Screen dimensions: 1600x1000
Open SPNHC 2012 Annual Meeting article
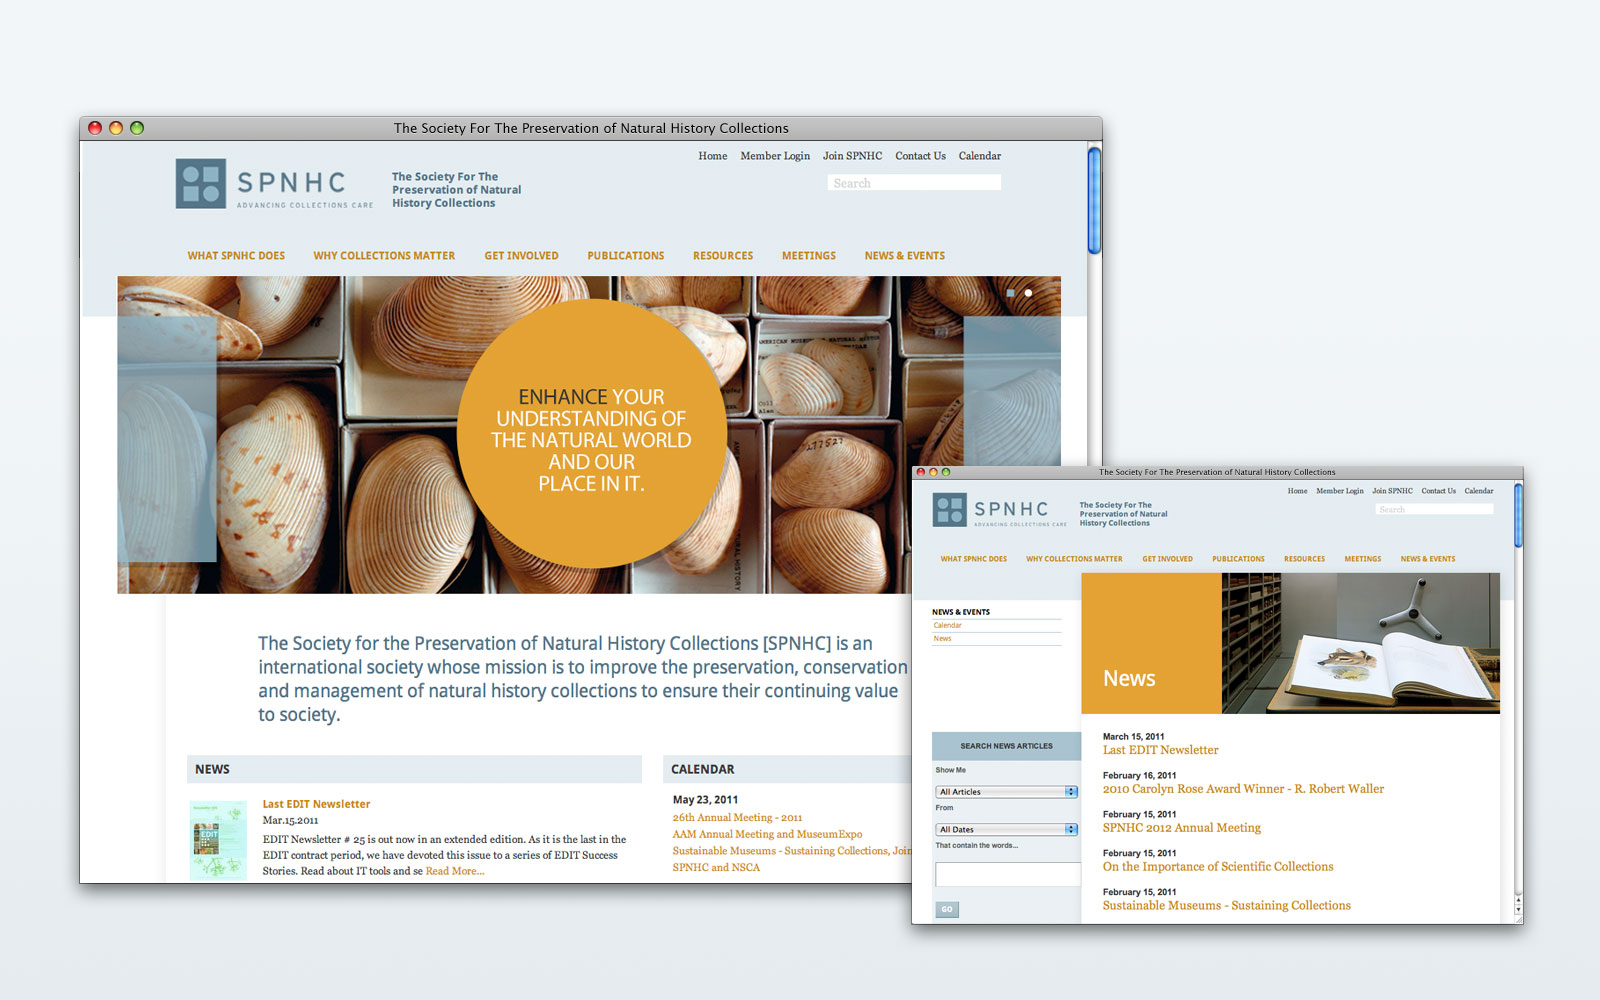1181,828
